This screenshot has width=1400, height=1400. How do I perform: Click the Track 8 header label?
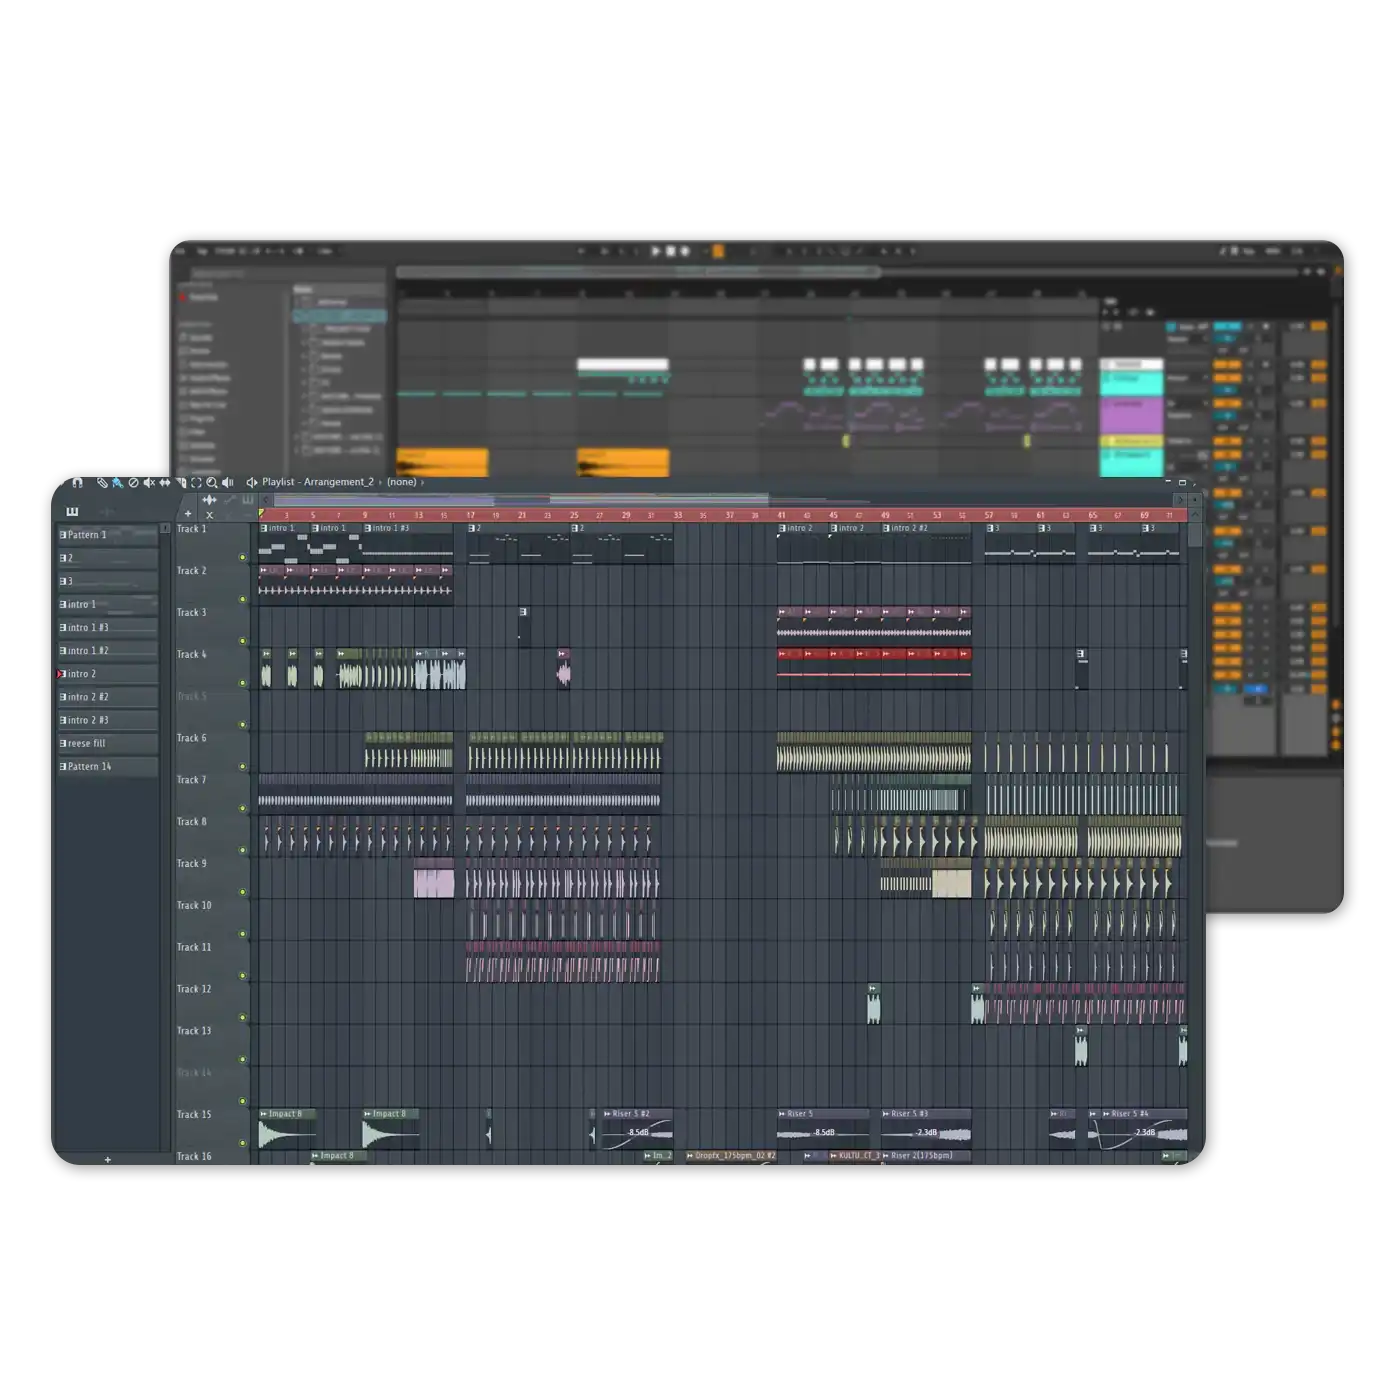[193, 822]
